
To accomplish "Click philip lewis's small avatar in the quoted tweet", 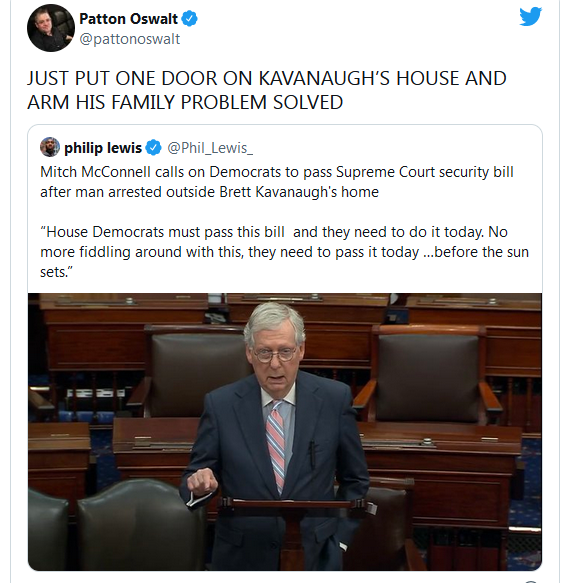I will click(x=50, y=147).
